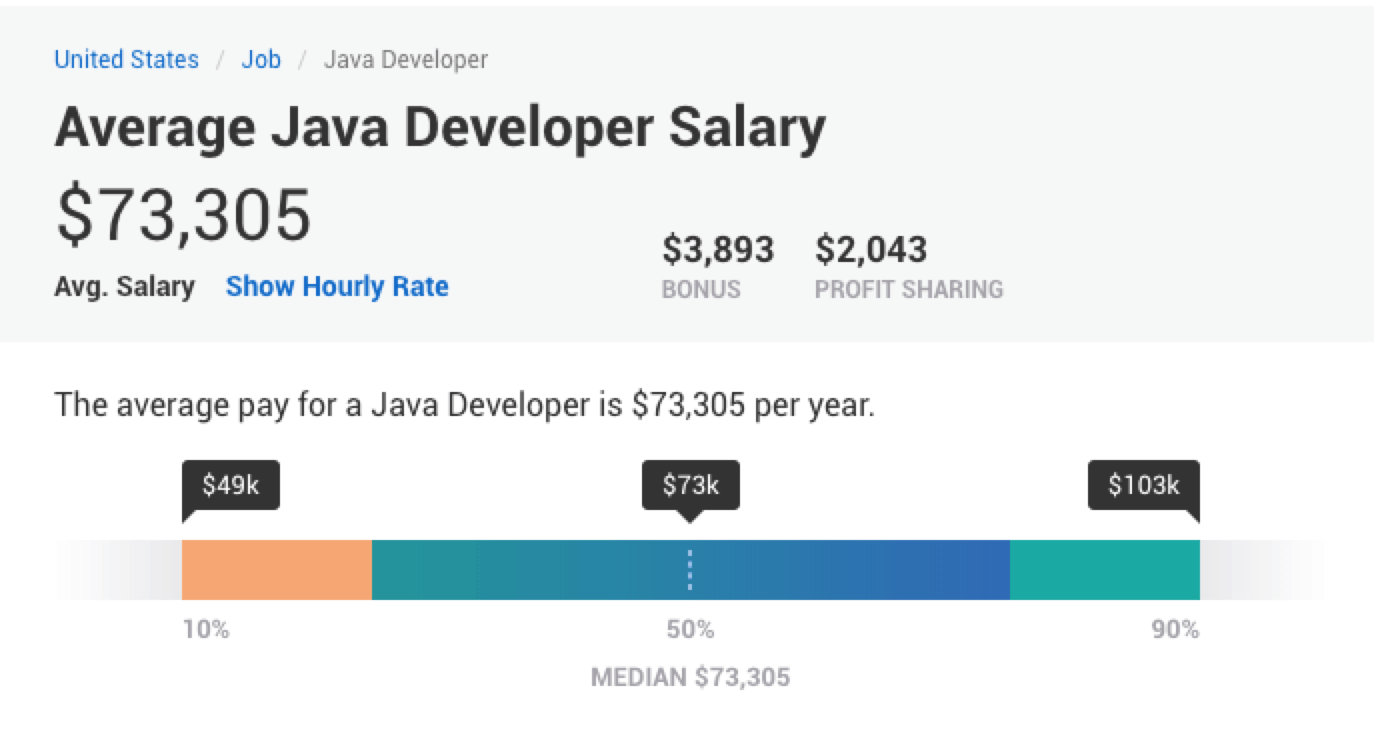
Task: Click the $73k median marker tooltip
Action: click(688, 485)
